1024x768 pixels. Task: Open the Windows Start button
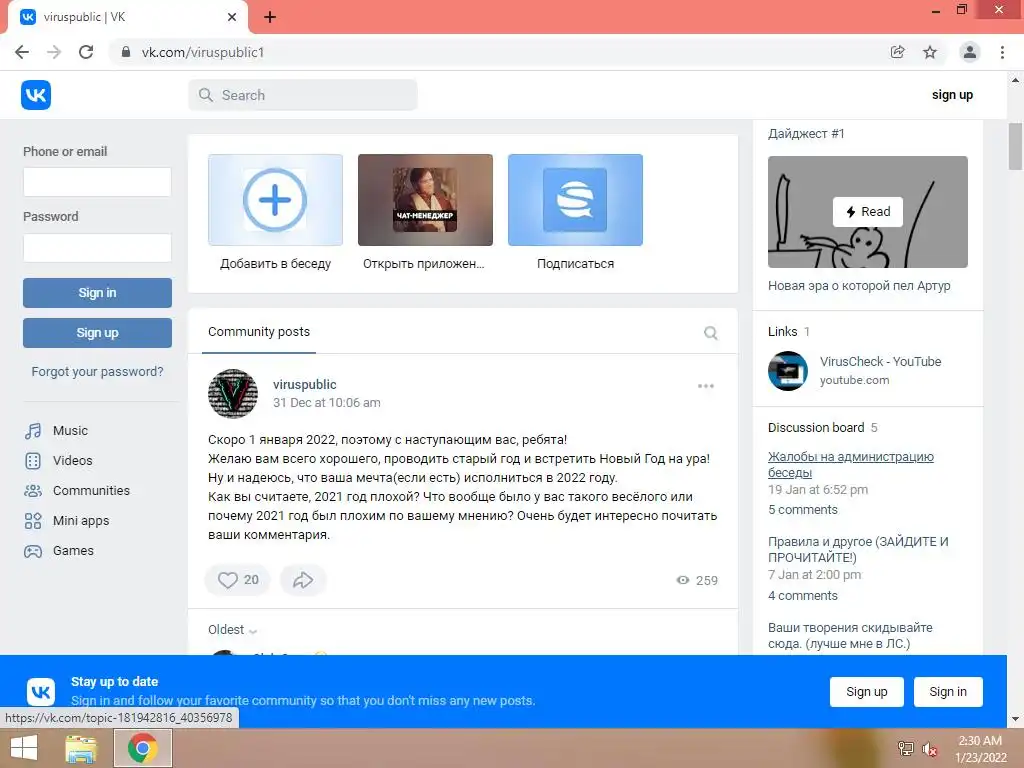pyautogui.click(x=24, y=748)
